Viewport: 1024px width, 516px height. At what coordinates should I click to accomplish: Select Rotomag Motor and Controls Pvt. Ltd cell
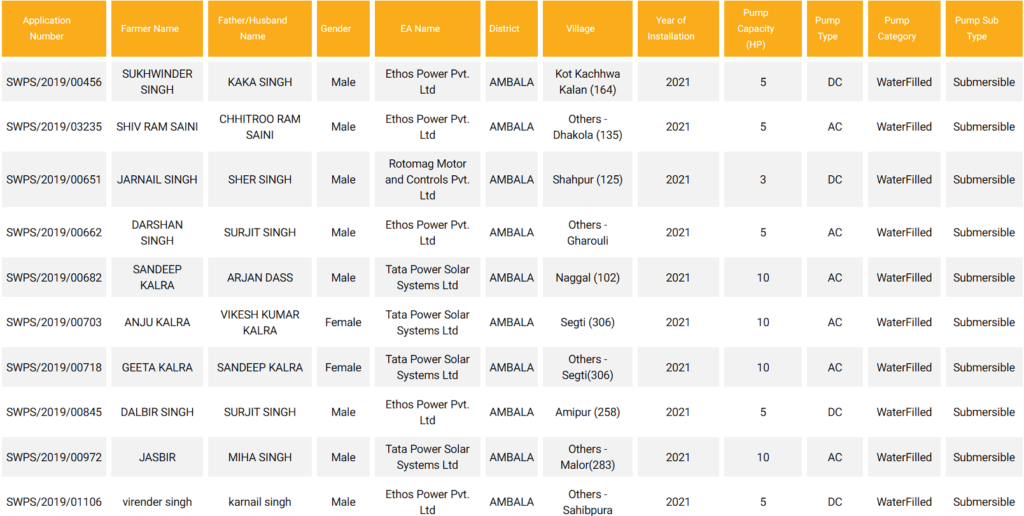pos(428,180)
